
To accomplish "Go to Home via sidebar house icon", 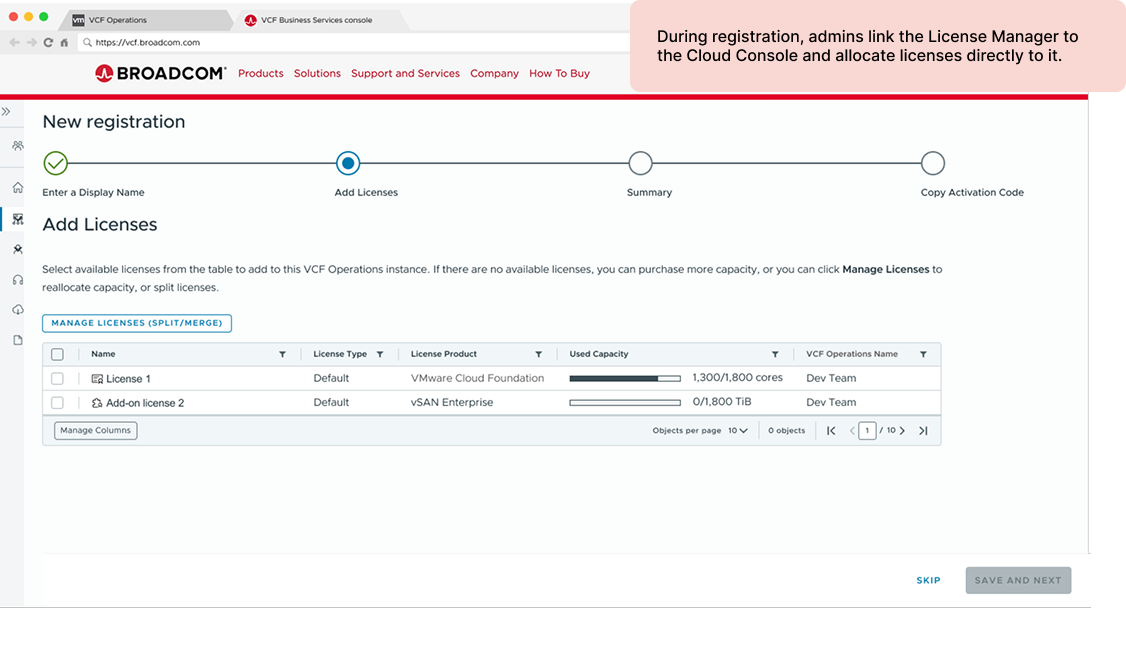I will (18, 187).
